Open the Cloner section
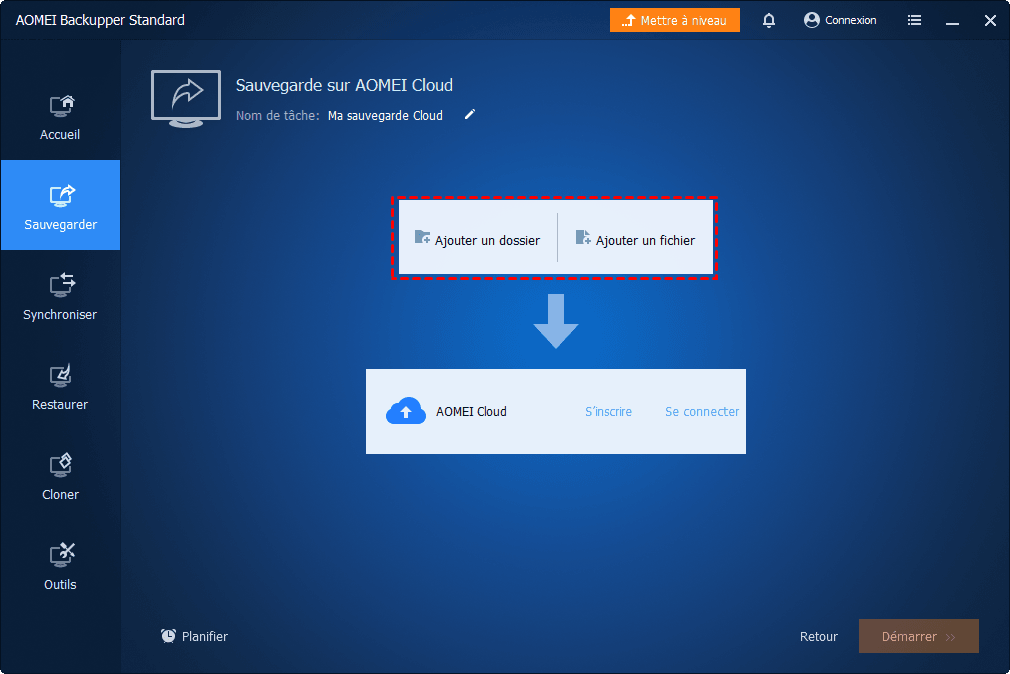Image resolution: width=1010 pixels, height=674 pixels. point(61,476)
